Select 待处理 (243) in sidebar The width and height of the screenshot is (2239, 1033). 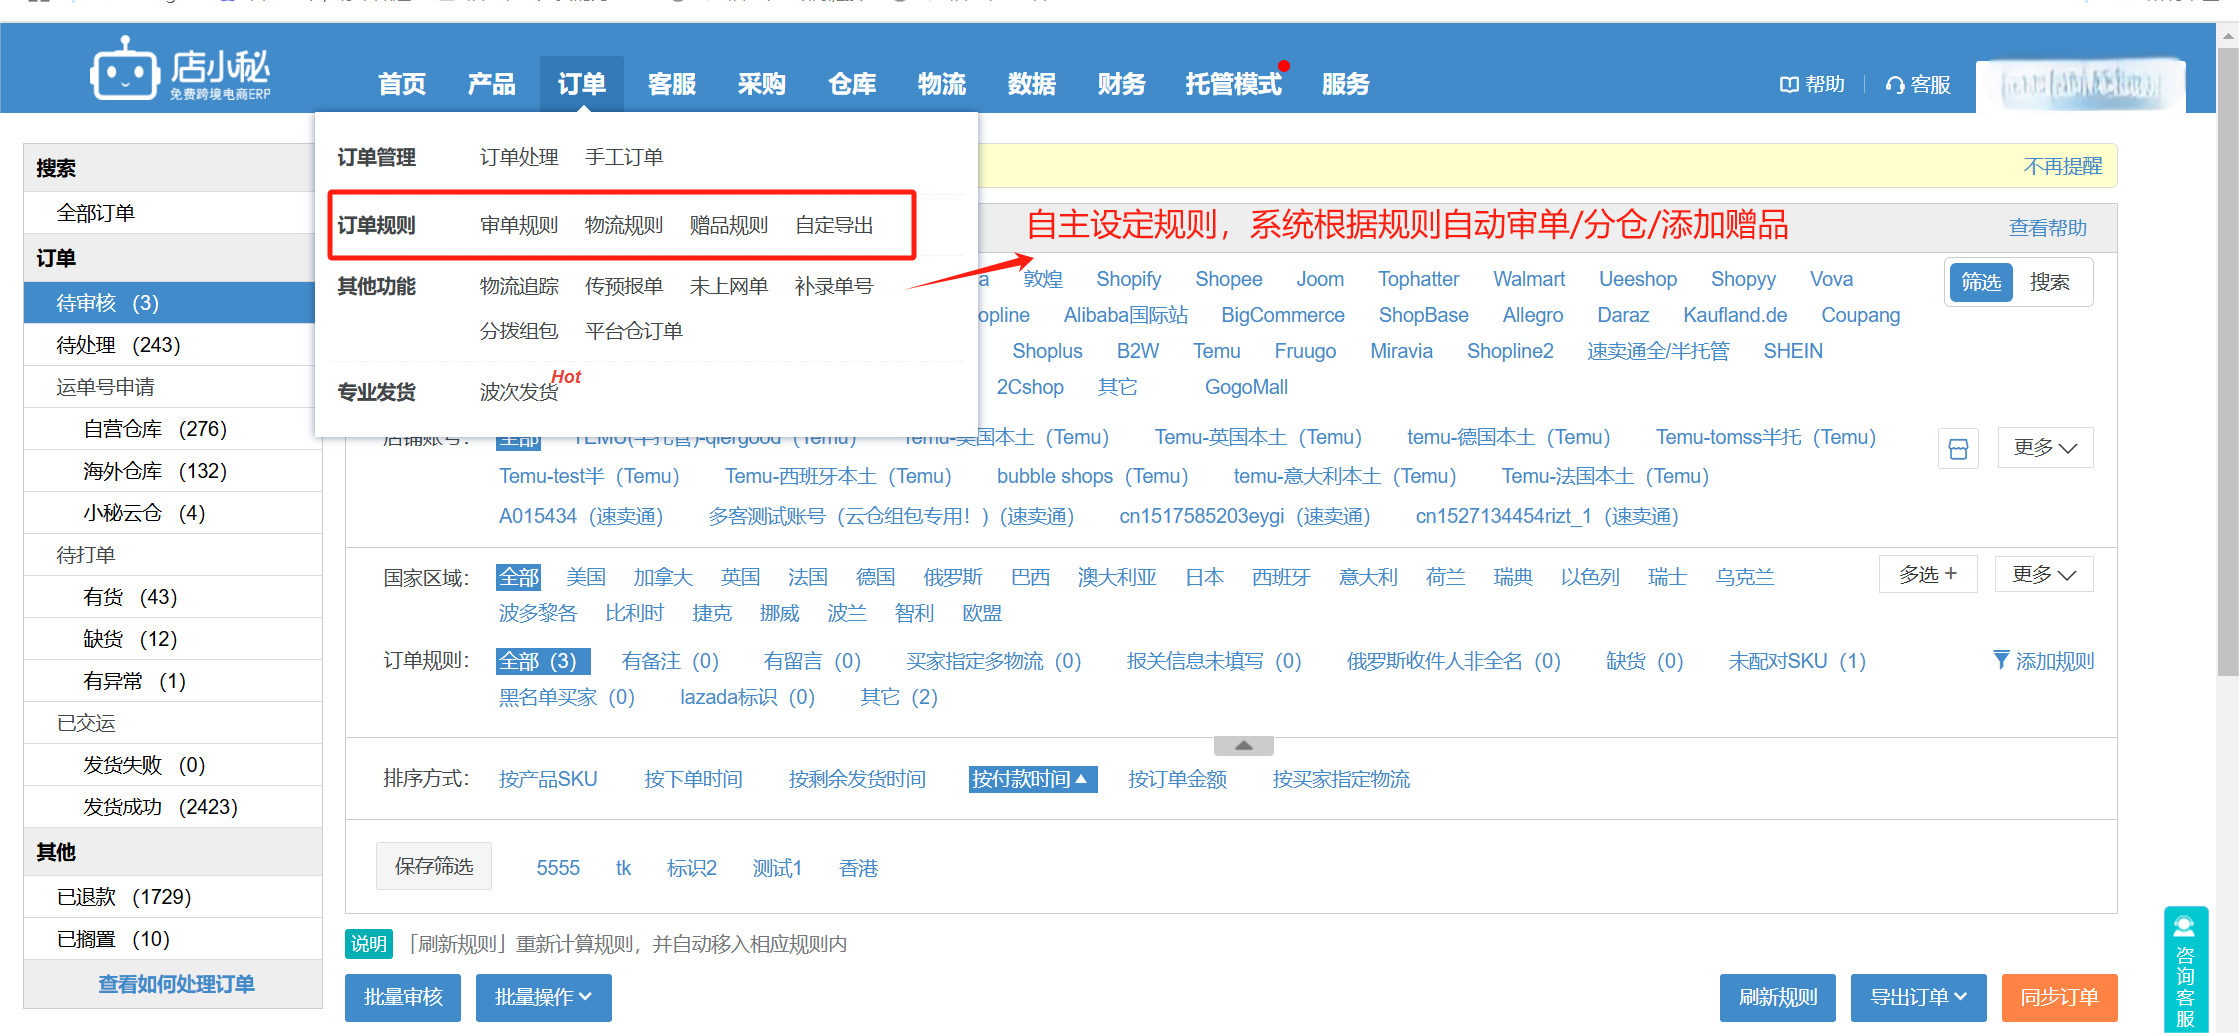pyautogui.click(x=172, y=345)
